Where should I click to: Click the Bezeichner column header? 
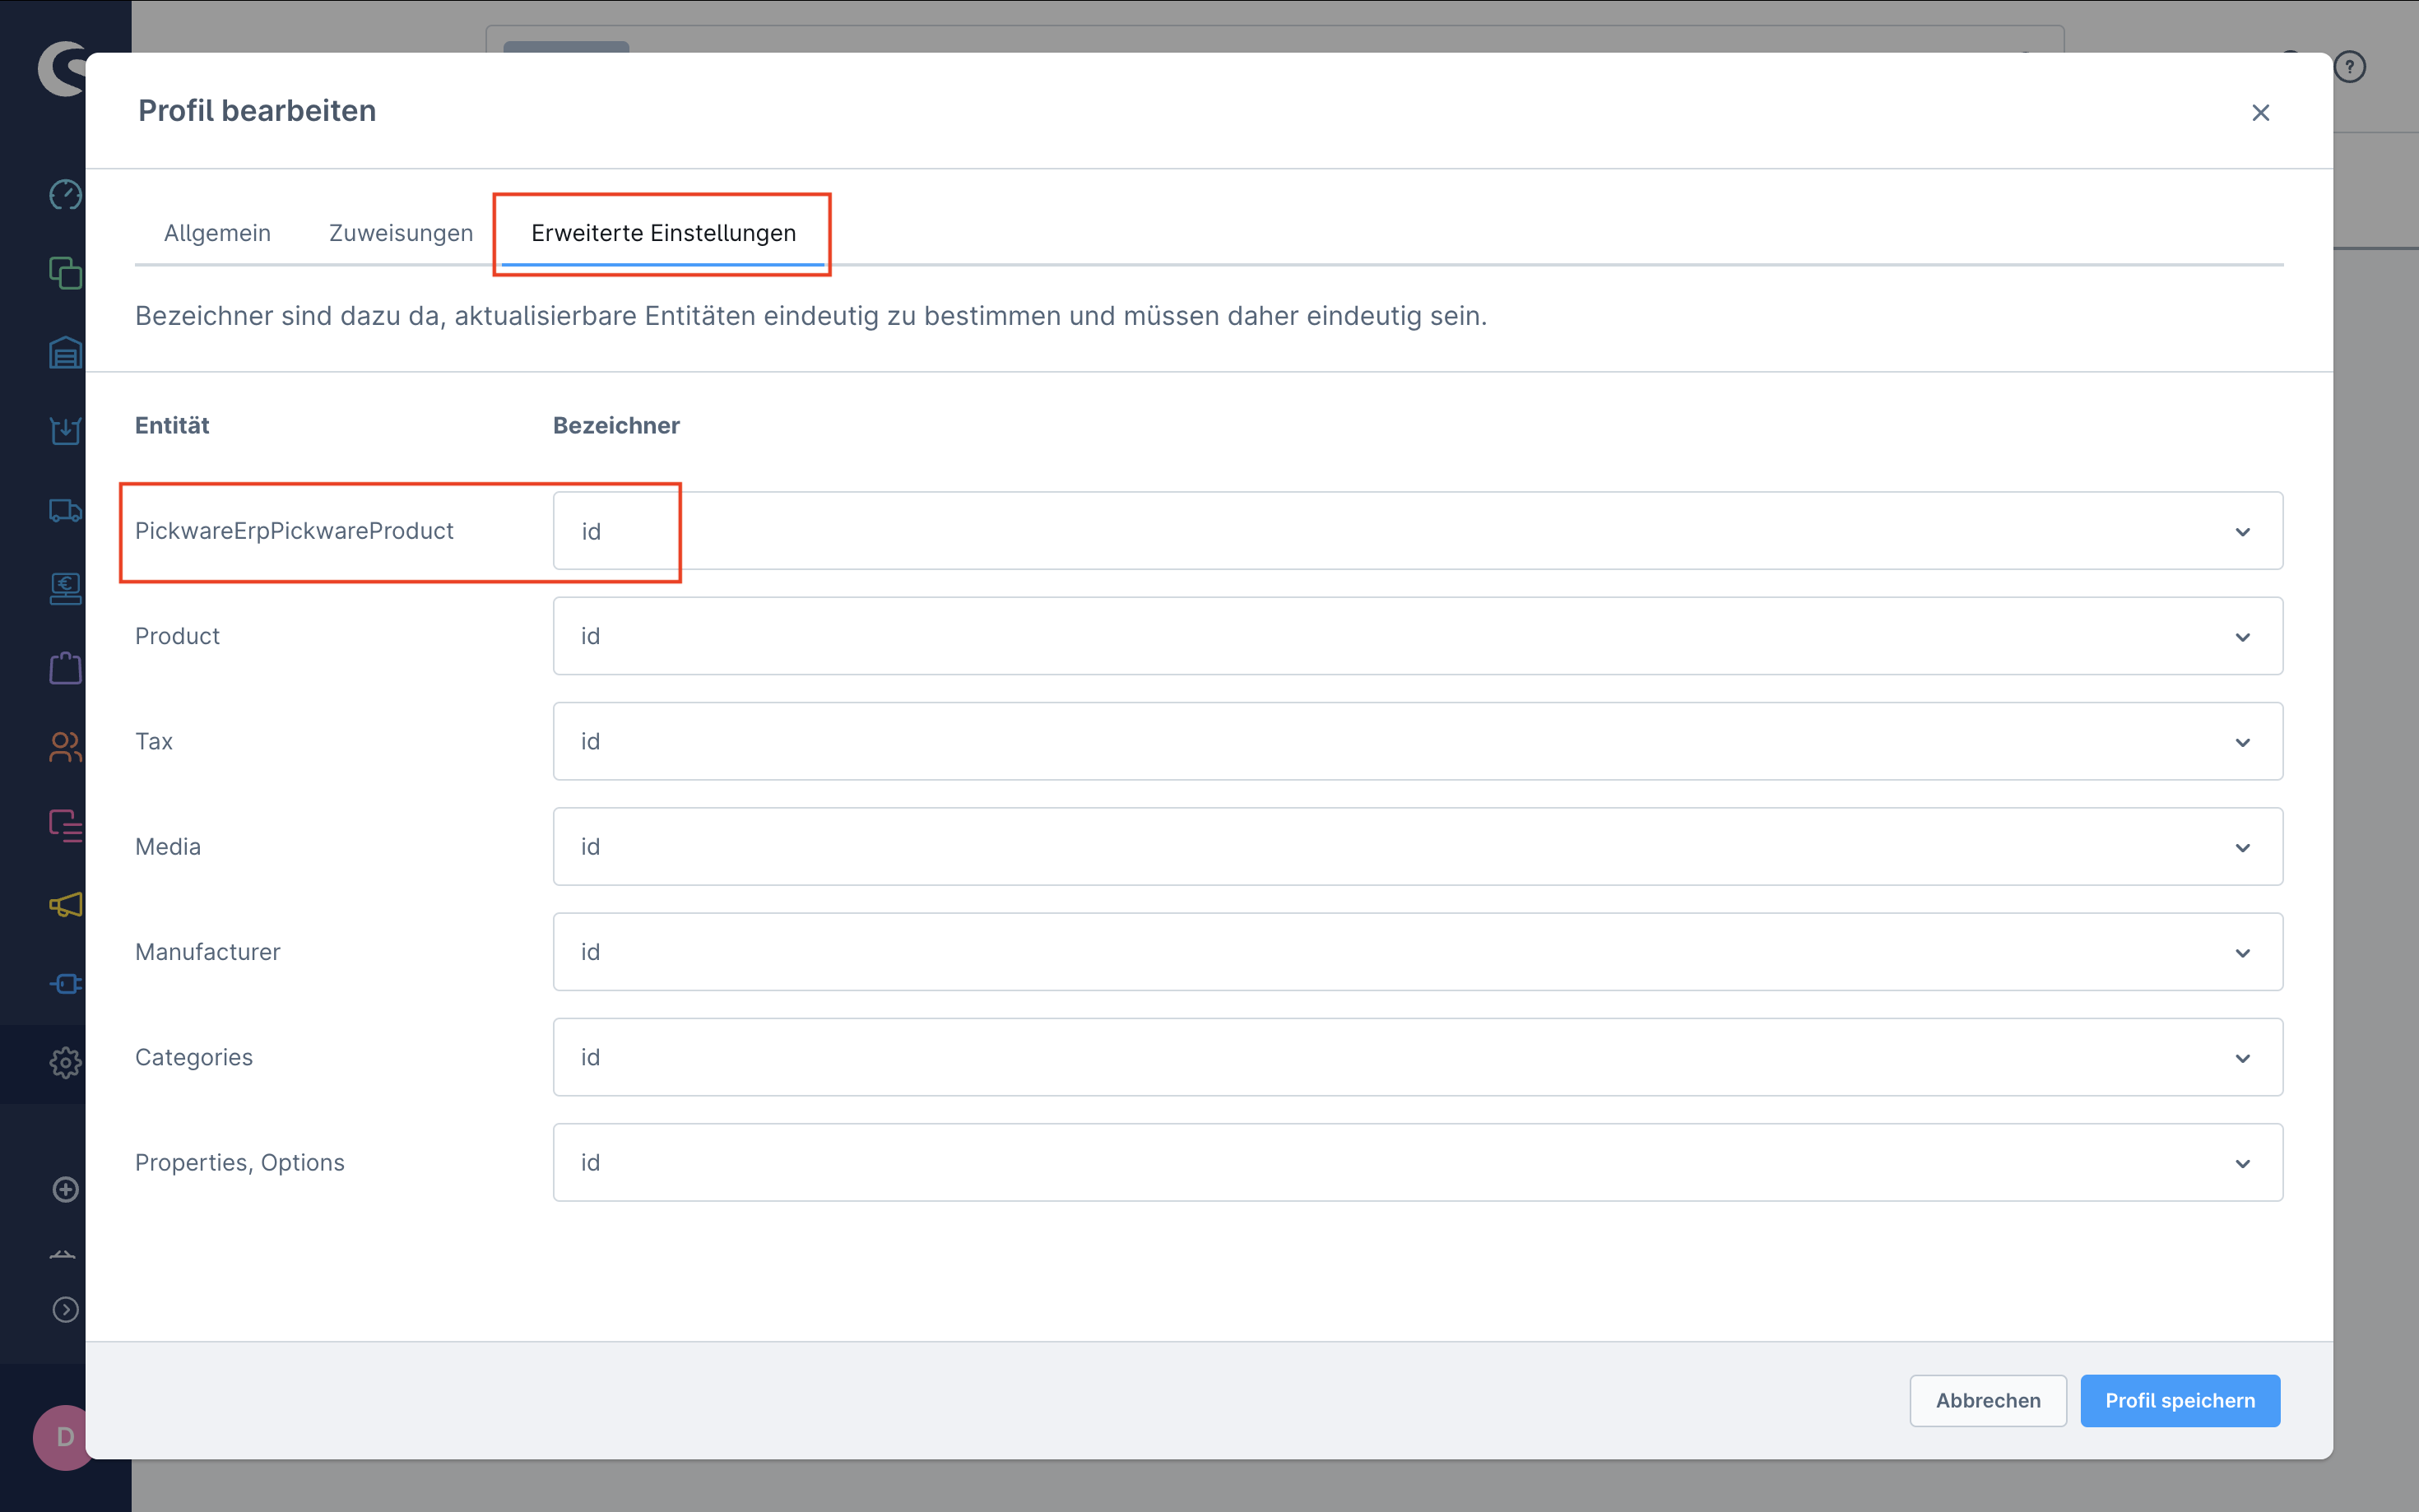pyautogui.click(x=616, y=425)
